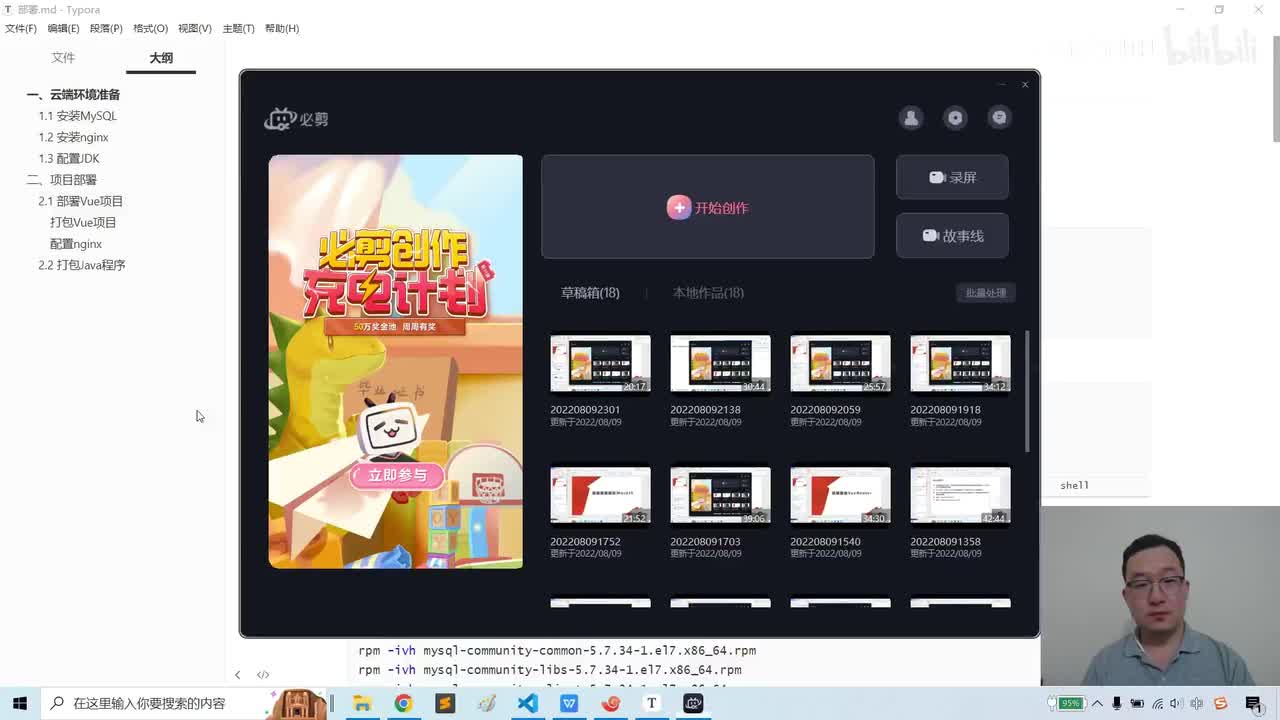Open 必剪 app from the taskbar
The image size is (1280, 720).
coord(693,703)
